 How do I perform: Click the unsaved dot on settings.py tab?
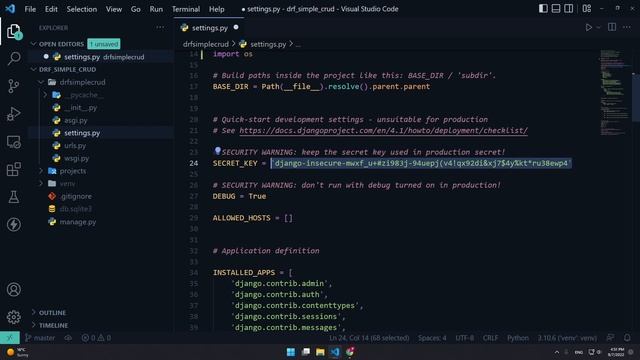coord(236,27)
